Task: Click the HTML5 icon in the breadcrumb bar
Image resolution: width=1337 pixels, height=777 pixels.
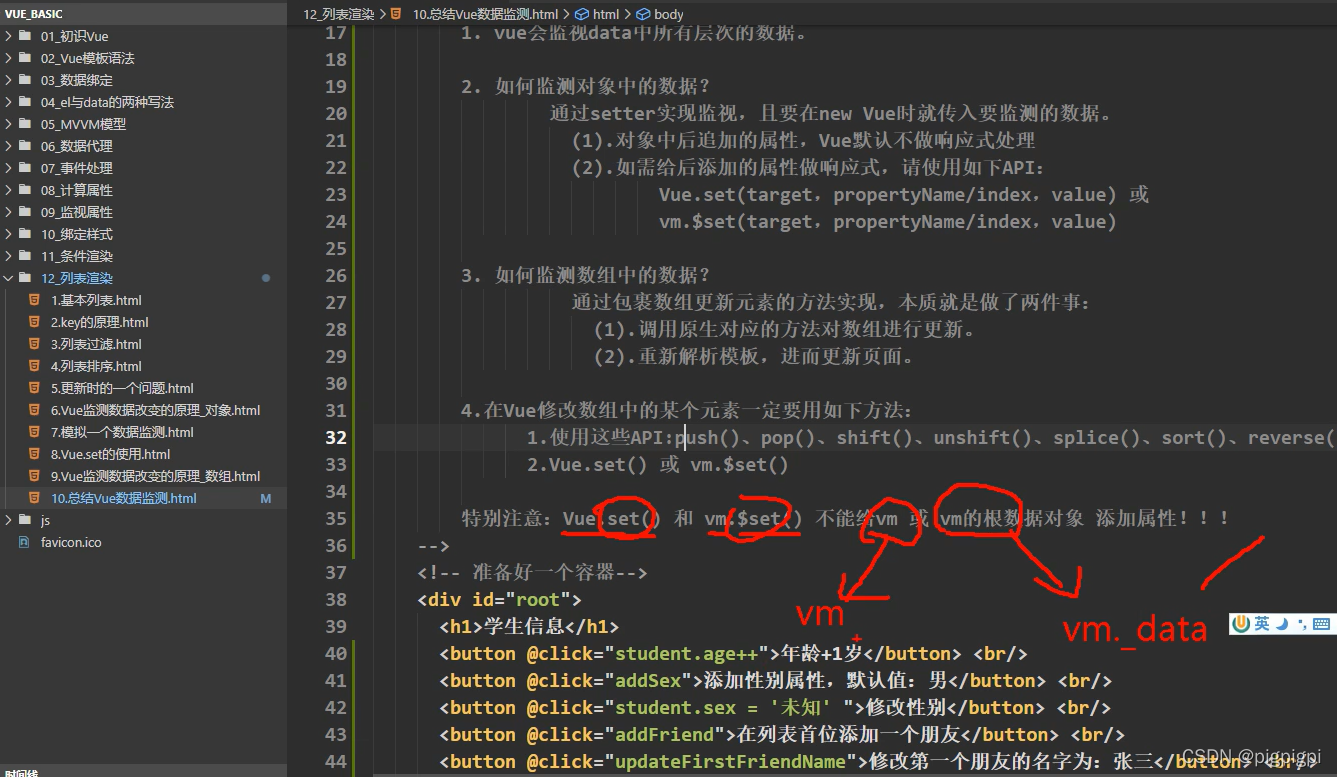Action: coord(397,14)
